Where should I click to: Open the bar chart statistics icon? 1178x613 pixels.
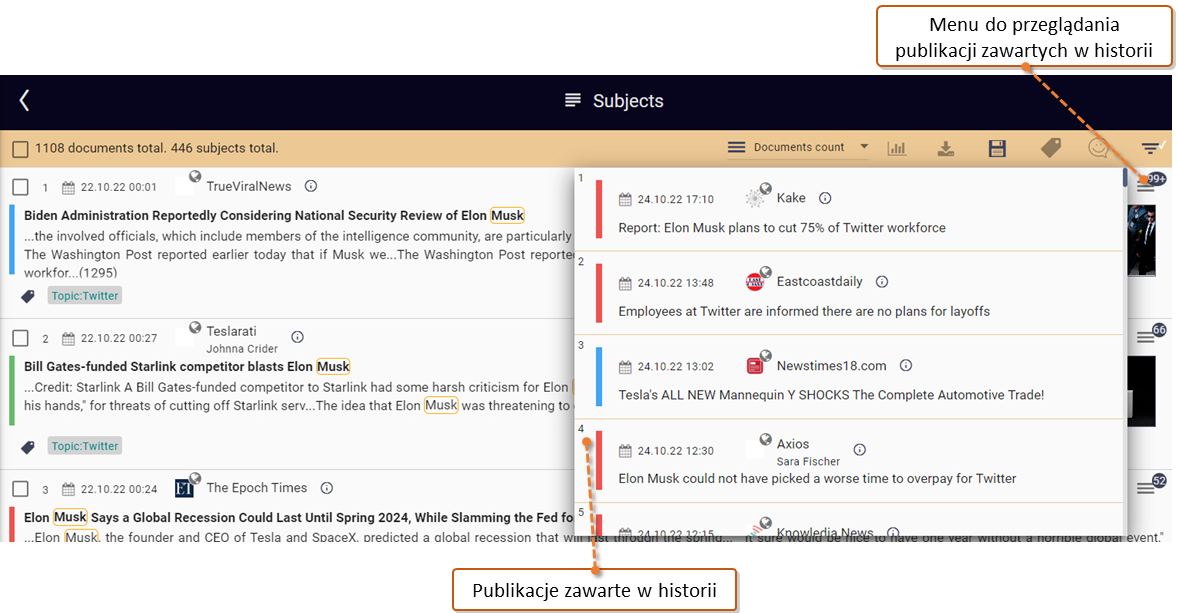tap(896, 148)
